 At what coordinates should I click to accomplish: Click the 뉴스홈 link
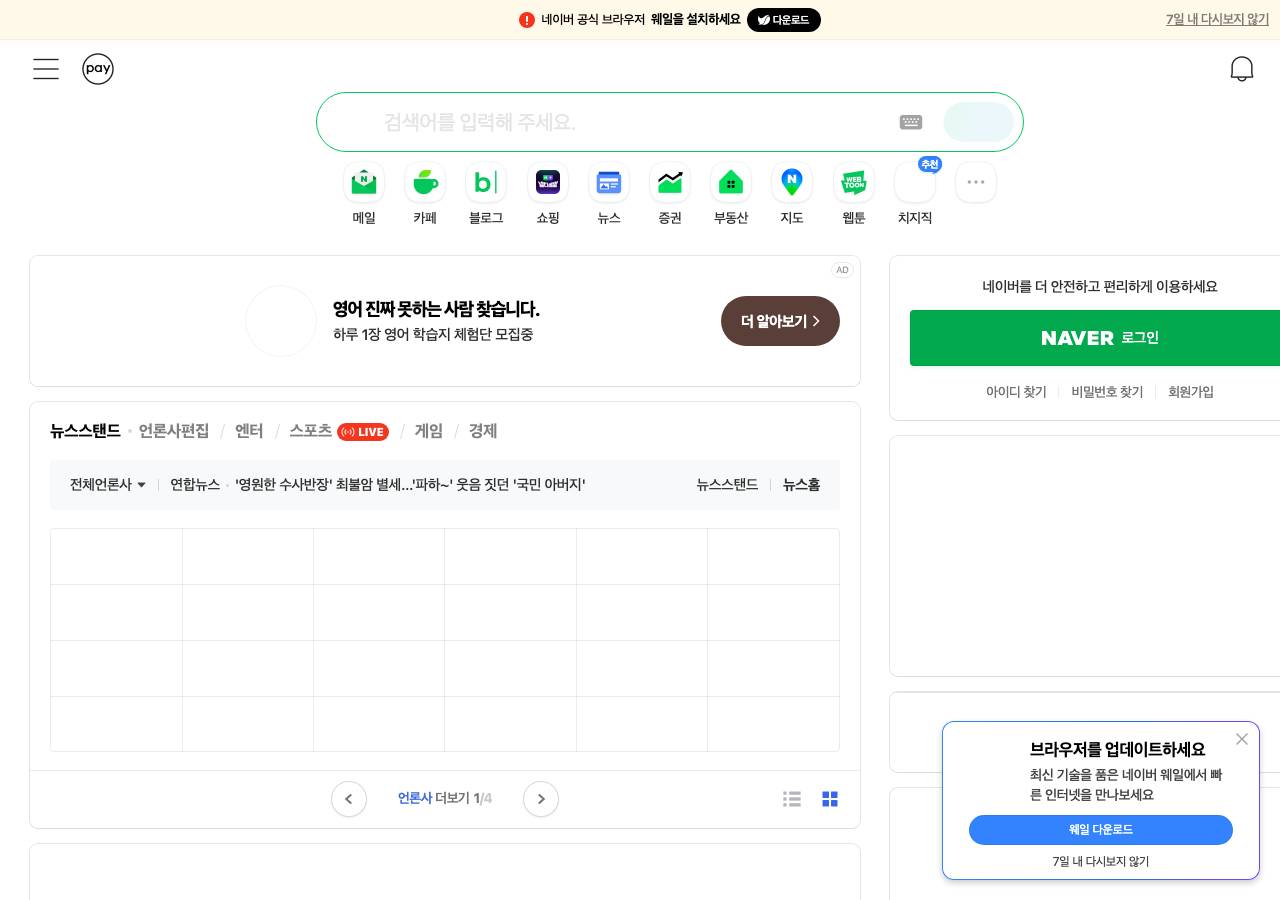coord(801,485)
